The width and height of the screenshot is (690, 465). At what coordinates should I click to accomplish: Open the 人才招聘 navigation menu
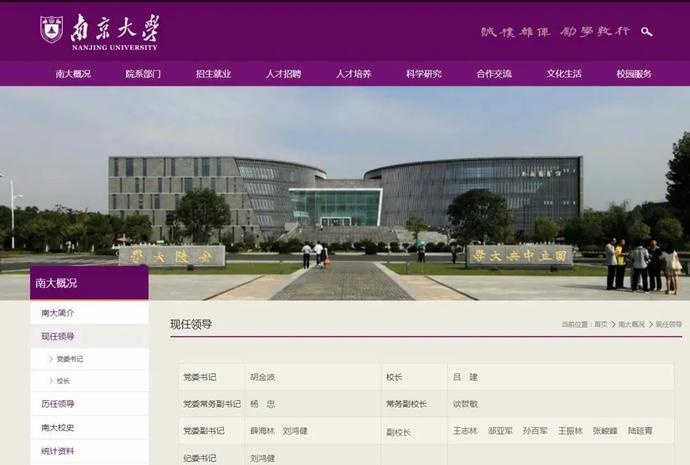pyautogui.click(x=283, y=74)
